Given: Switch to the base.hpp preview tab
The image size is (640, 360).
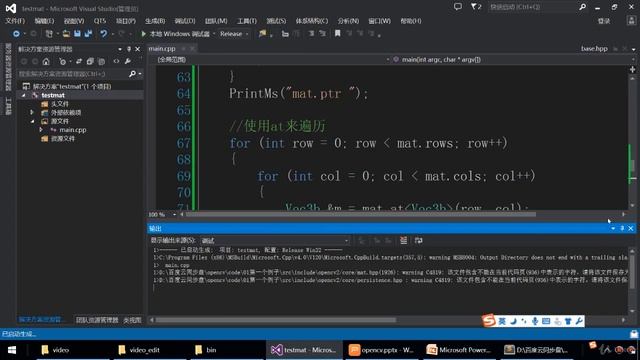Looking at the screenshot, I should [594, 49].
